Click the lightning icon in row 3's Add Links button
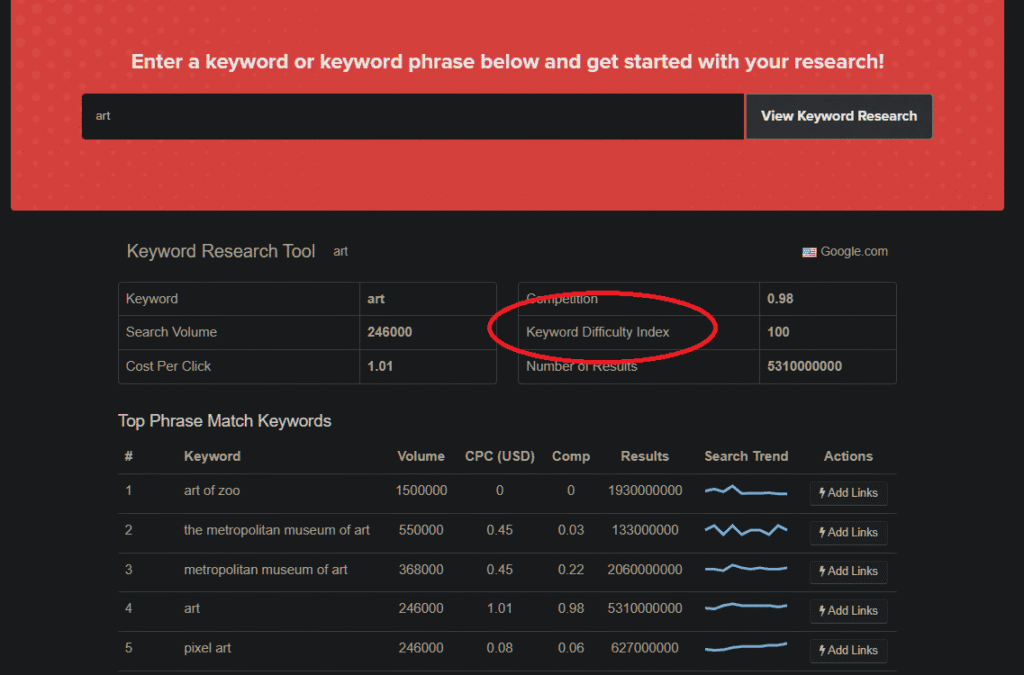 coord(824,571)
